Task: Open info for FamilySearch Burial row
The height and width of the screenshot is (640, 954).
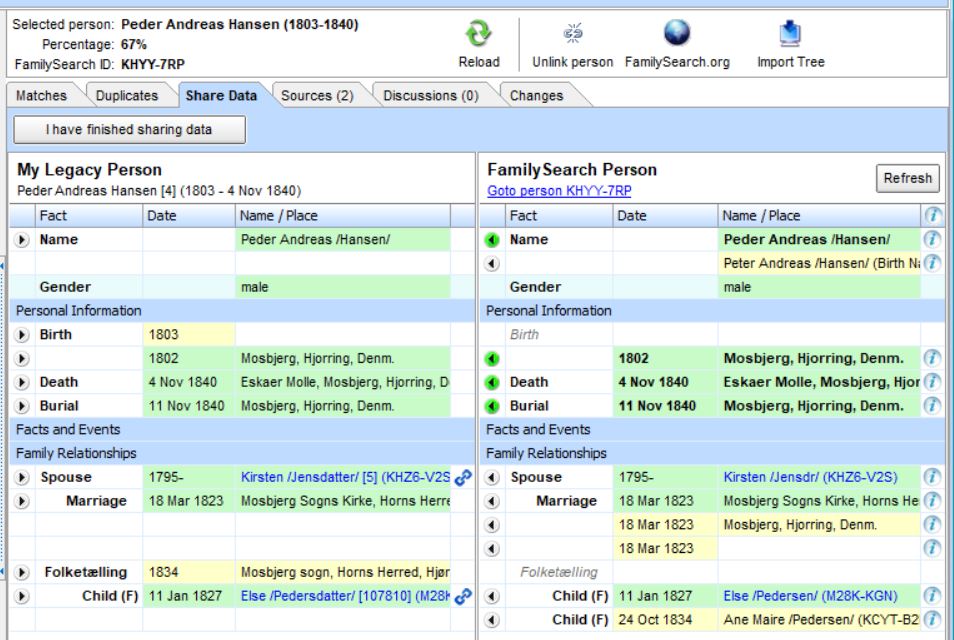Action: (x=933, y=405)
